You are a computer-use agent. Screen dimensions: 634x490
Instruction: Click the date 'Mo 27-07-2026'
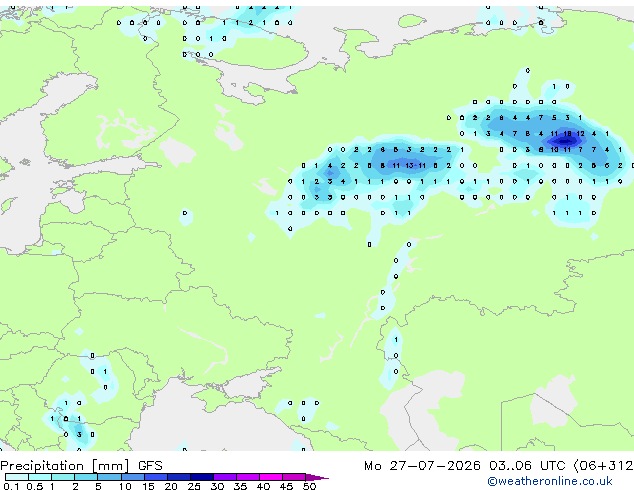click(422, 466)
